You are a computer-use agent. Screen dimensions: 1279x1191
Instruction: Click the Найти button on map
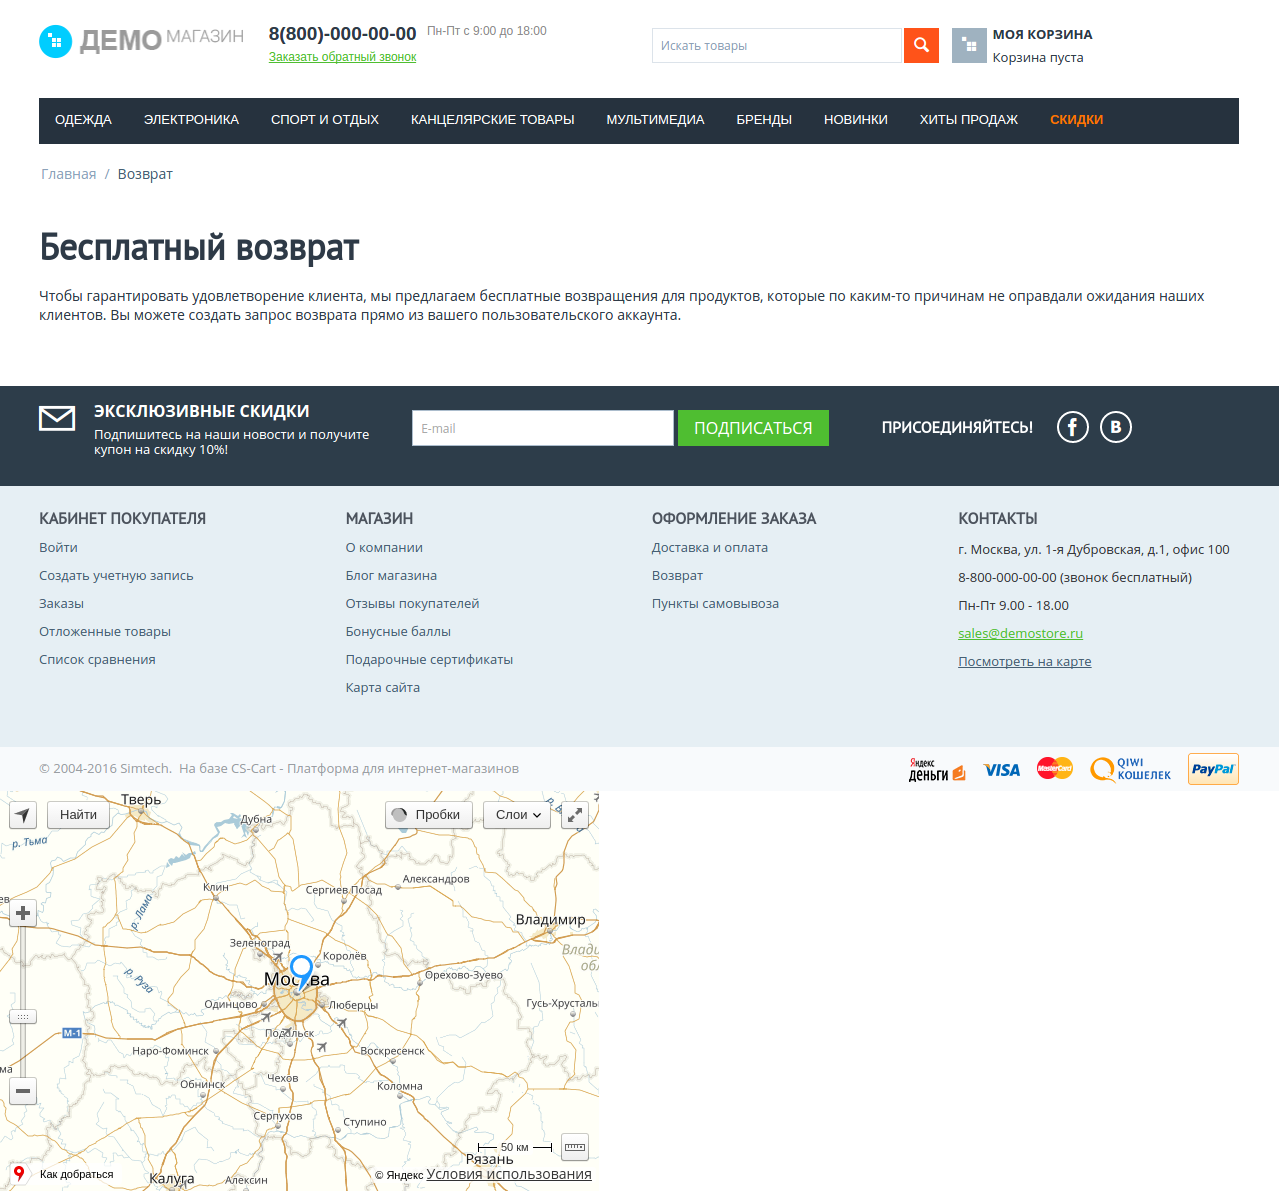pos(78,815)
